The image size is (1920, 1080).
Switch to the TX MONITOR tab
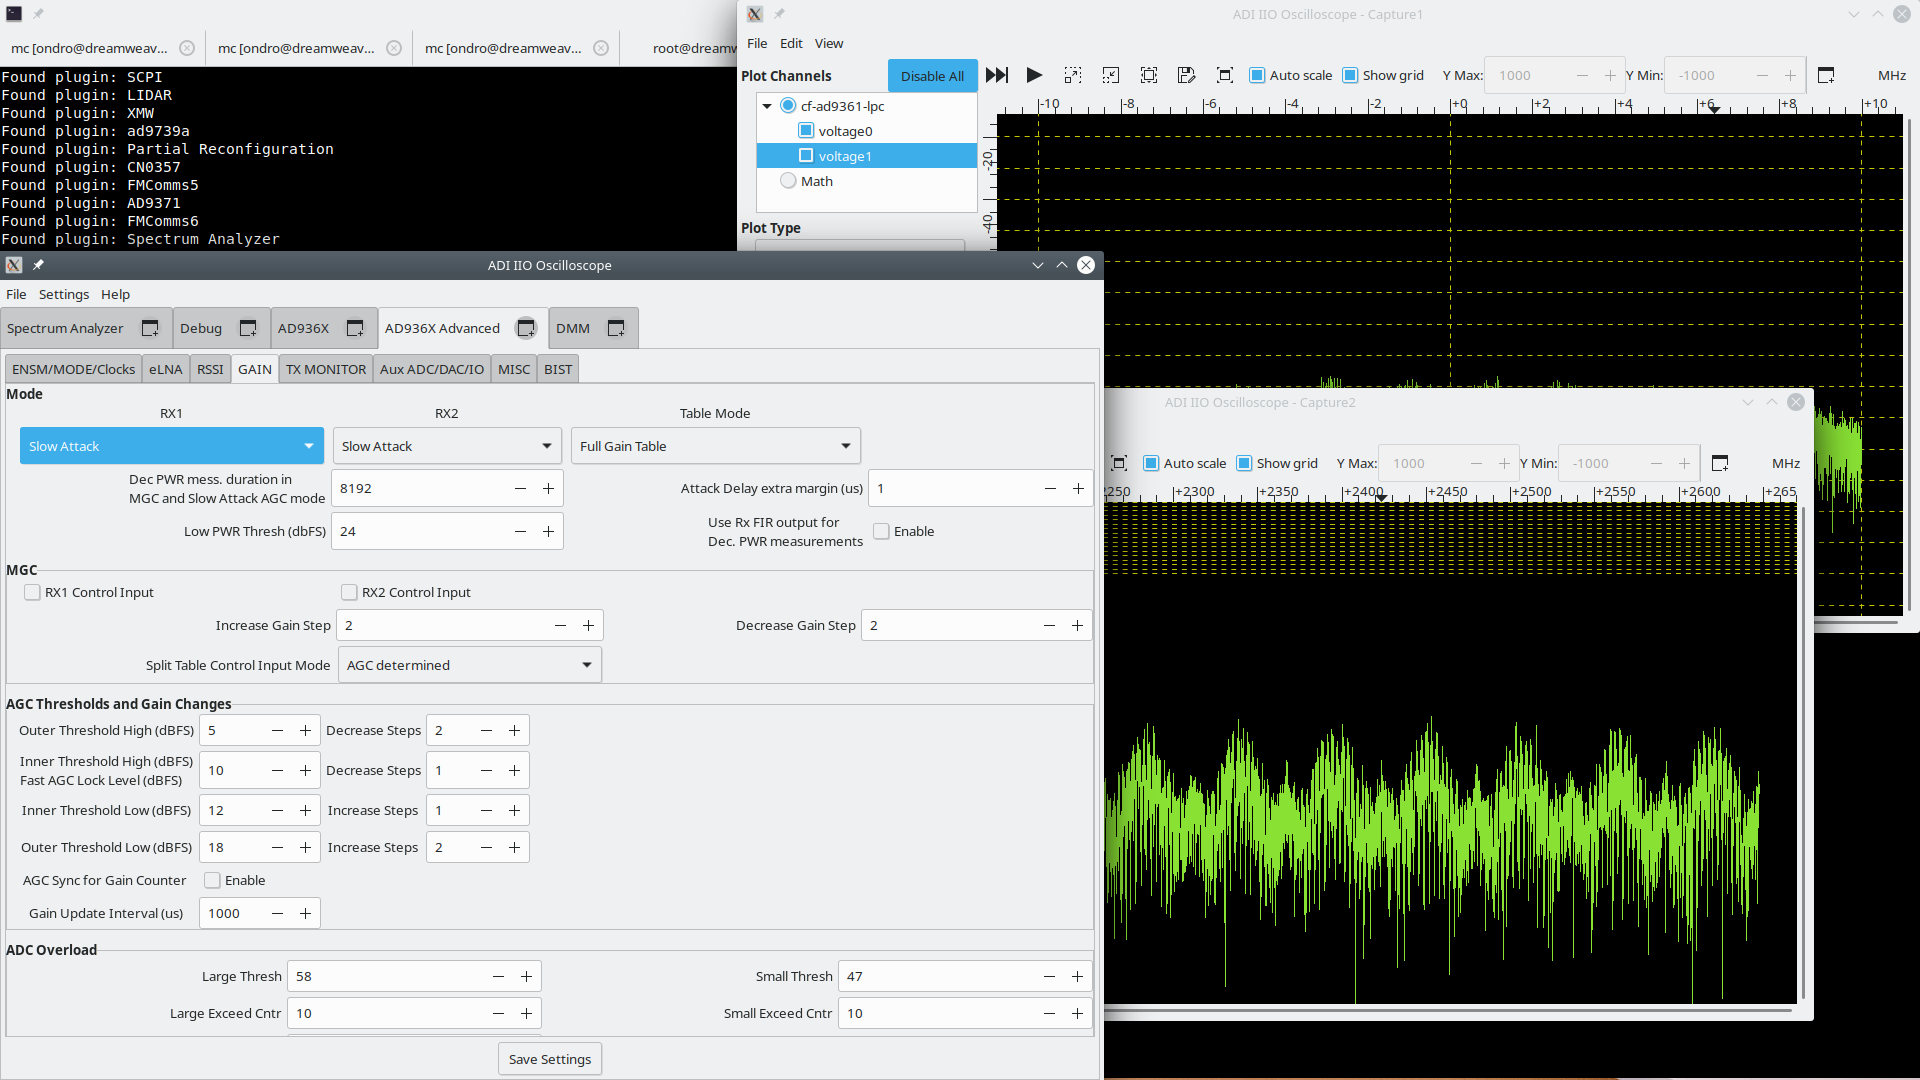(326, 369)
